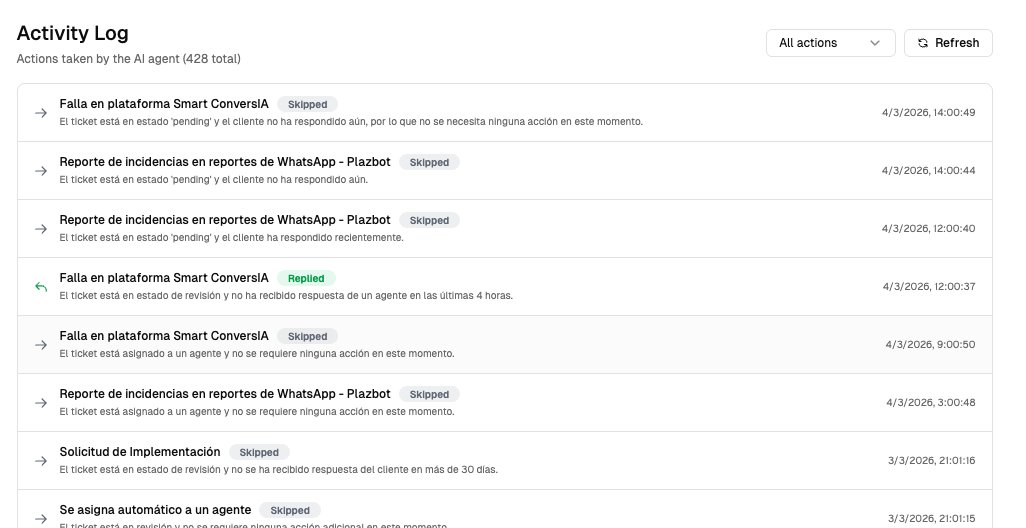1026x528 pixels.
Task: Click description 'el cliente ha respondido recientemente'
Action: (232, 238)
